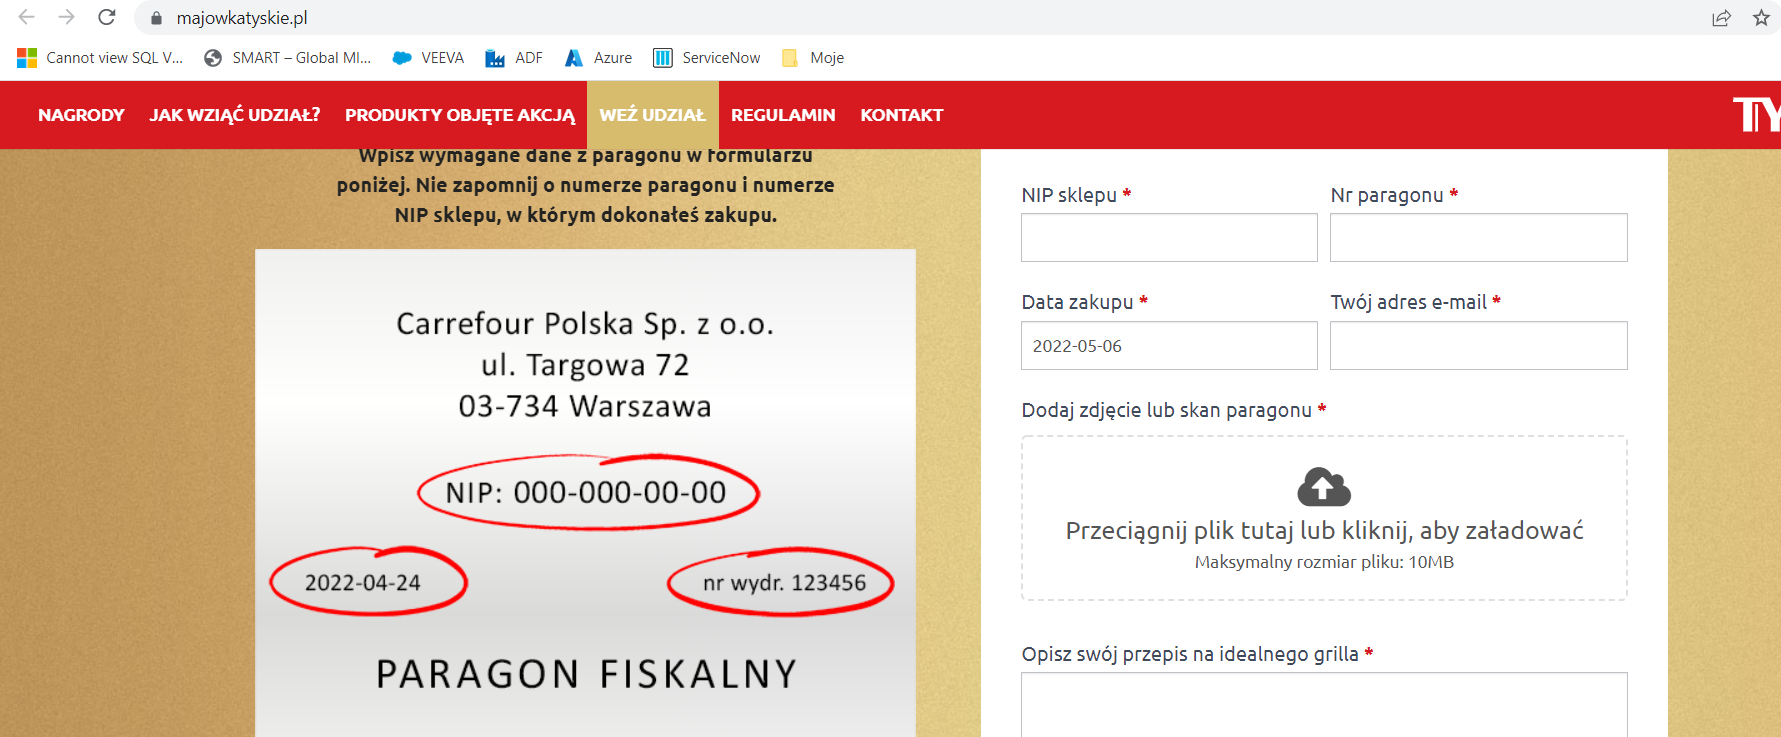Bookmark page with star icon
The image size is (1781, 737).
point(1761,18)
